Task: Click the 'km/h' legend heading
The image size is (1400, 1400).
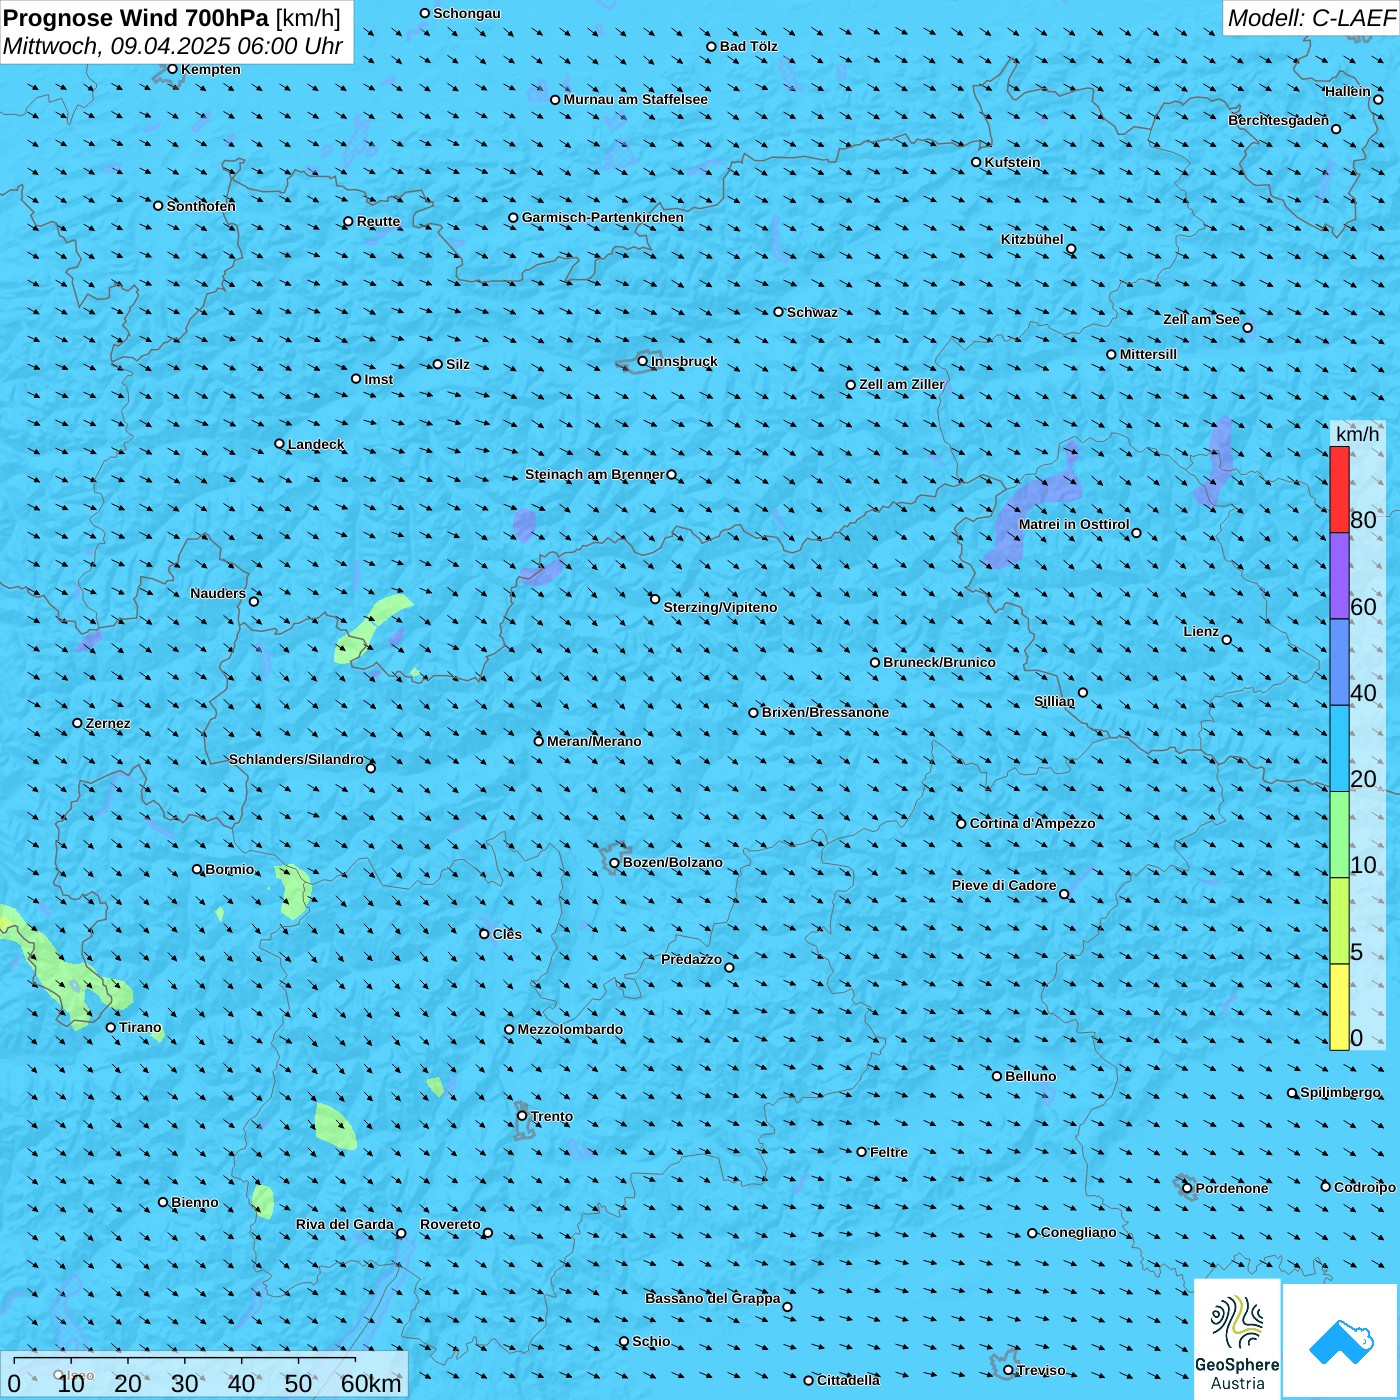Action: click(x=1357, y=434)
